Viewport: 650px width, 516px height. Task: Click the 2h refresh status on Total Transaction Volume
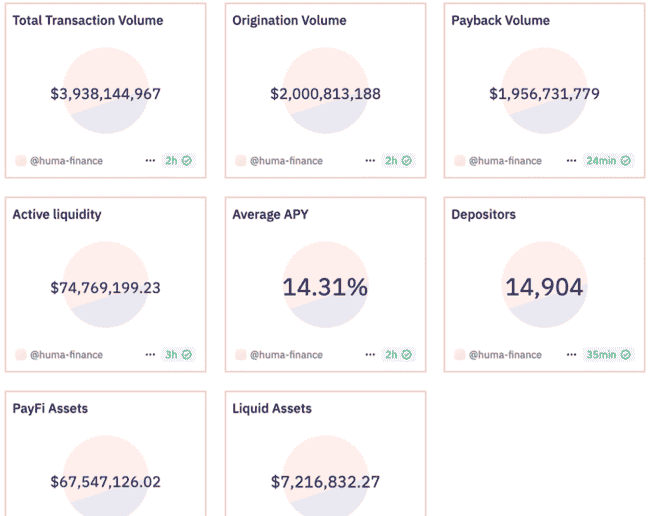[x=179, y=160]
